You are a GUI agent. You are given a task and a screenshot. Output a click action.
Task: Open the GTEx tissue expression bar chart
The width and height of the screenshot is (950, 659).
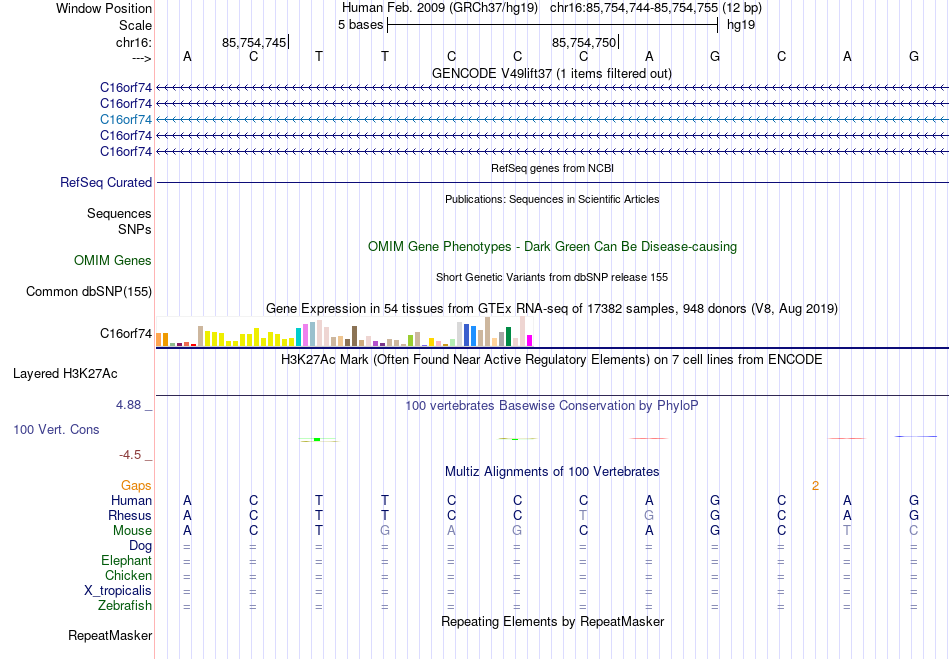tap(344, 331)
